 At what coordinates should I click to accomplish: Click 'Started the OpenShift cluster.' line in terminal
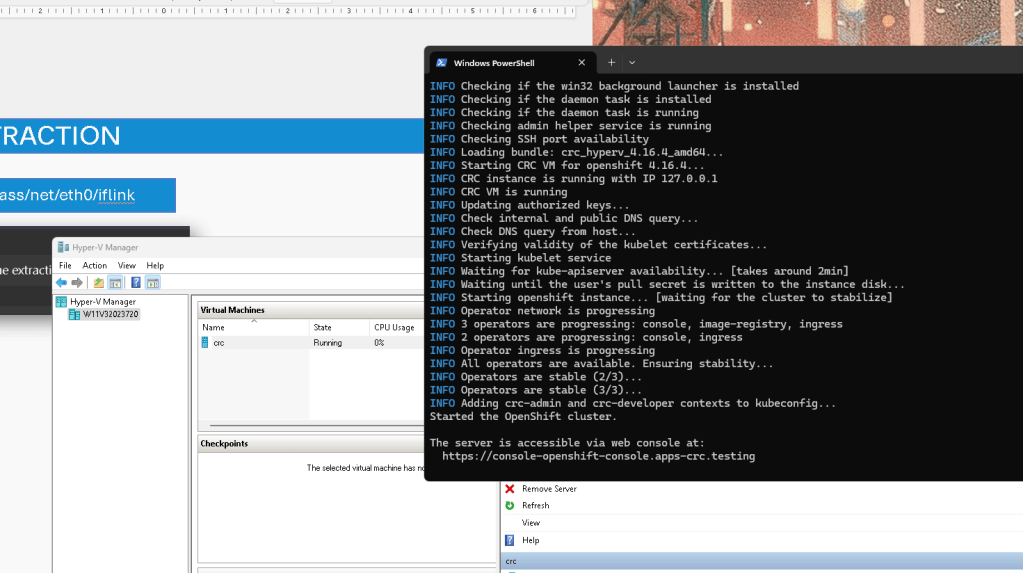523,416
